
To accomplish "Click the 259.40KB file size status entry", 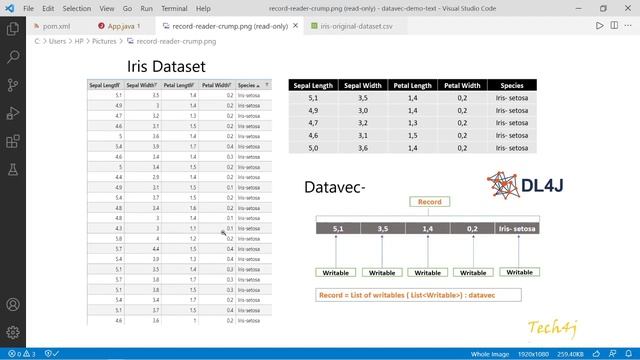I will [x=570, y=354].
